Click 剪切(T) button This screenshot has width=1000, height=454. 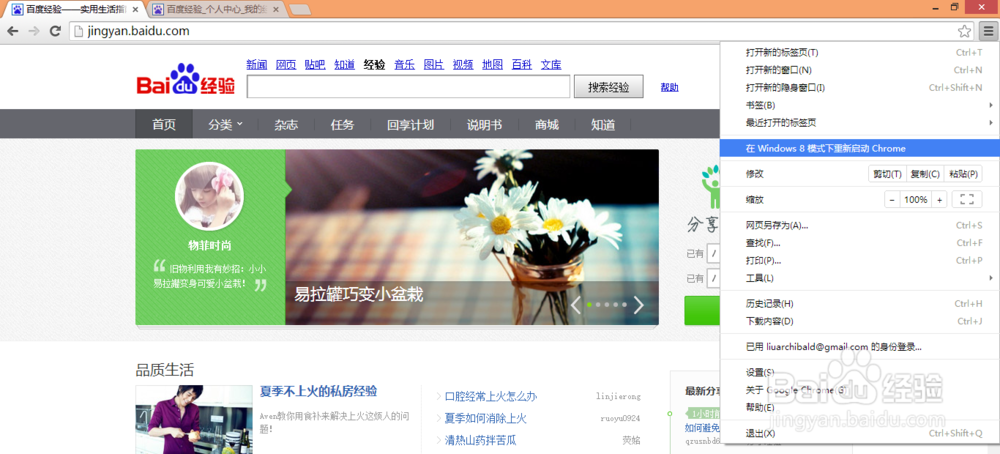tap(887, 174)
